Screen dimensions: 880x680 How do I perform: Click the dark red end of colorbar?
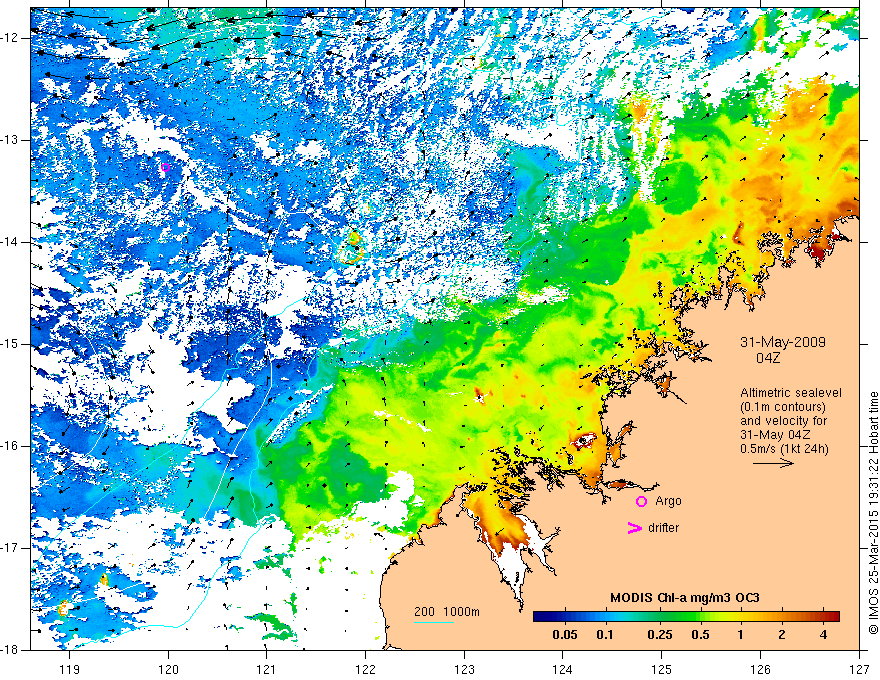tap(832, 617)
